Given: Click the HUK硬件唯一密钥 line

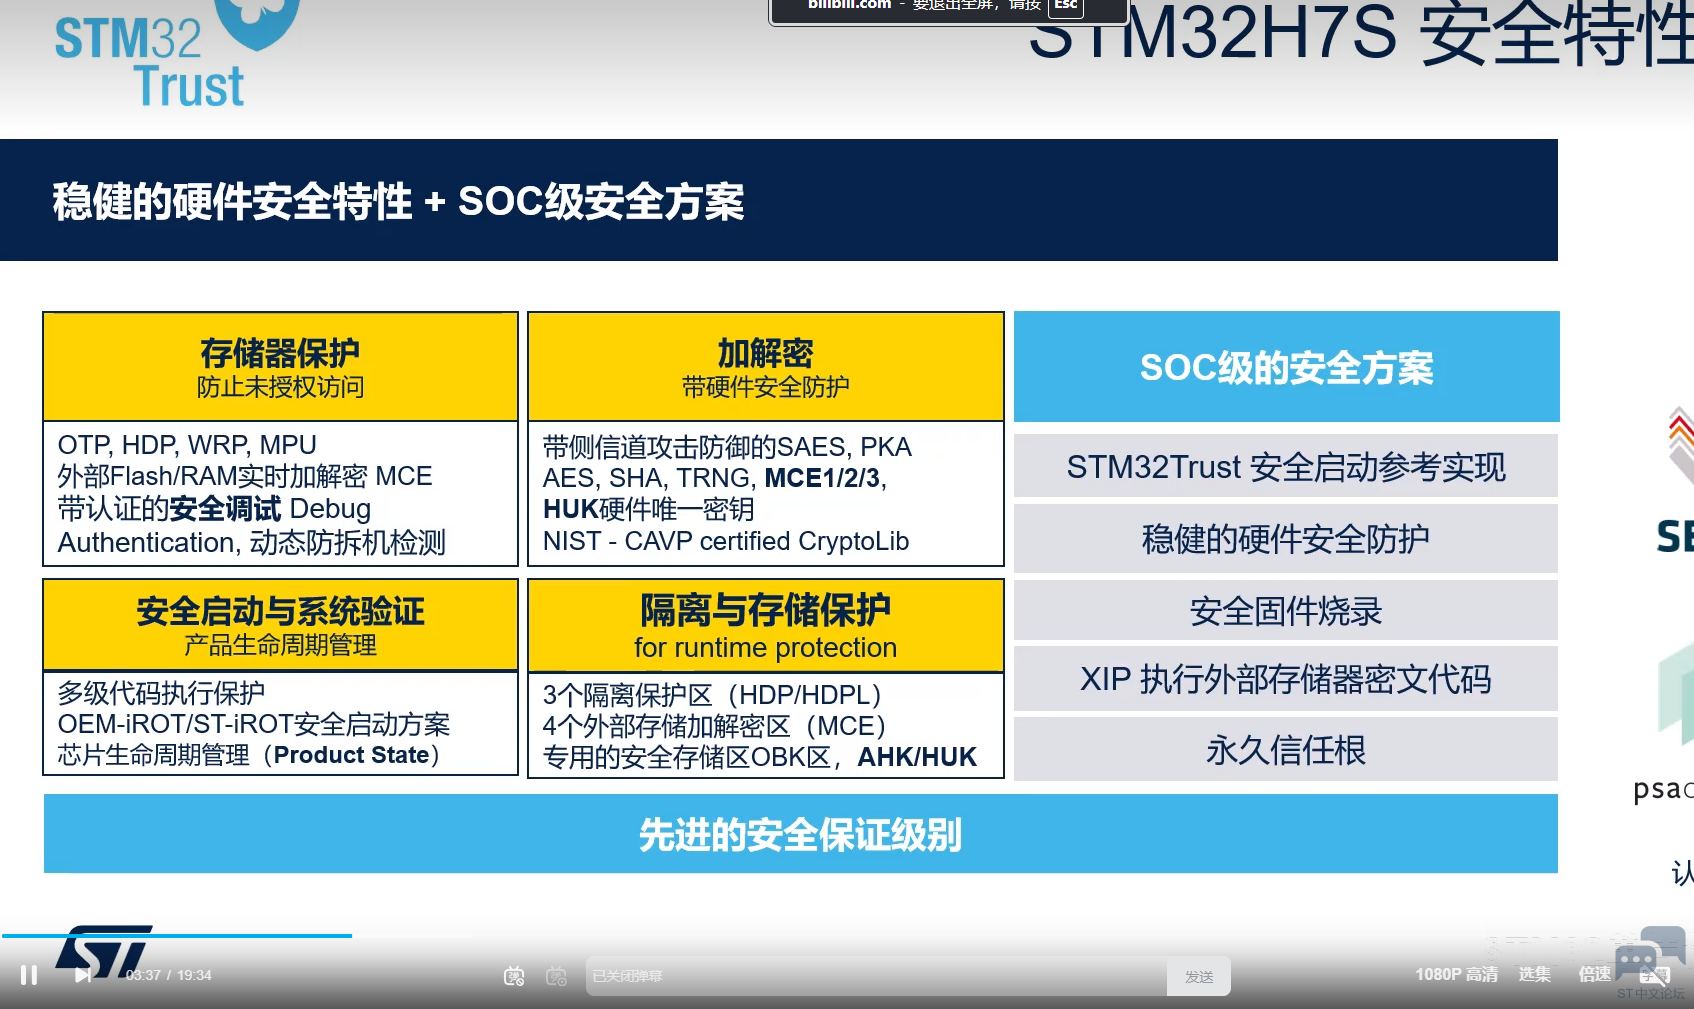Looking at the screenshot, I should 648,509.
